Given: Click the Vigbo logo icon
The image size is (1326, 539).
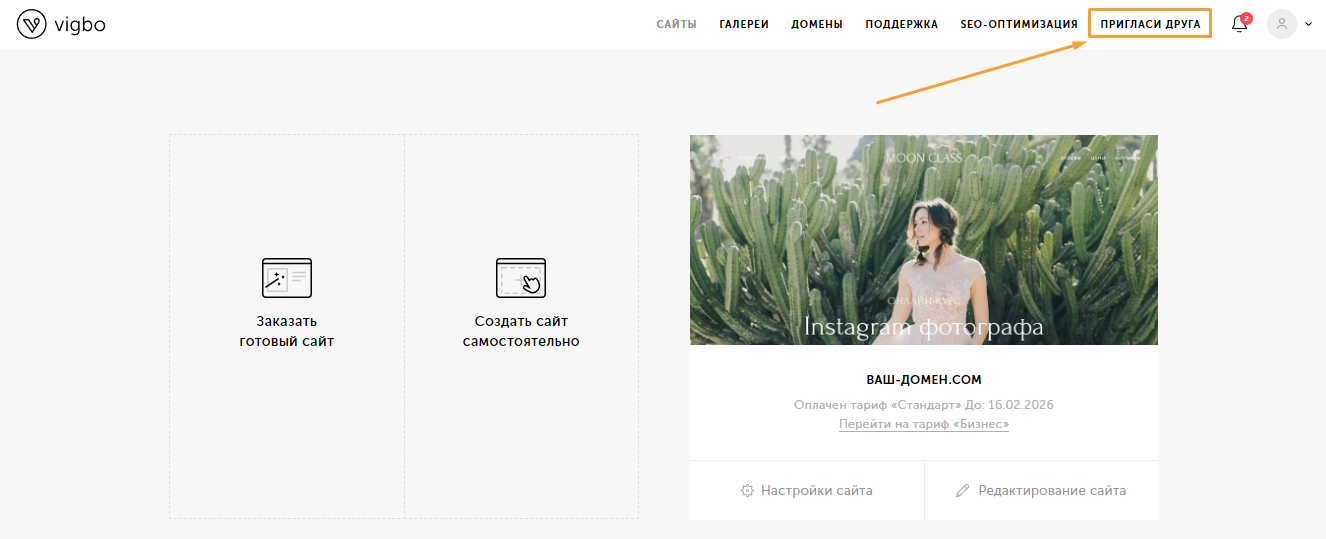Looking at the screenshot, I should click(32, 24).
